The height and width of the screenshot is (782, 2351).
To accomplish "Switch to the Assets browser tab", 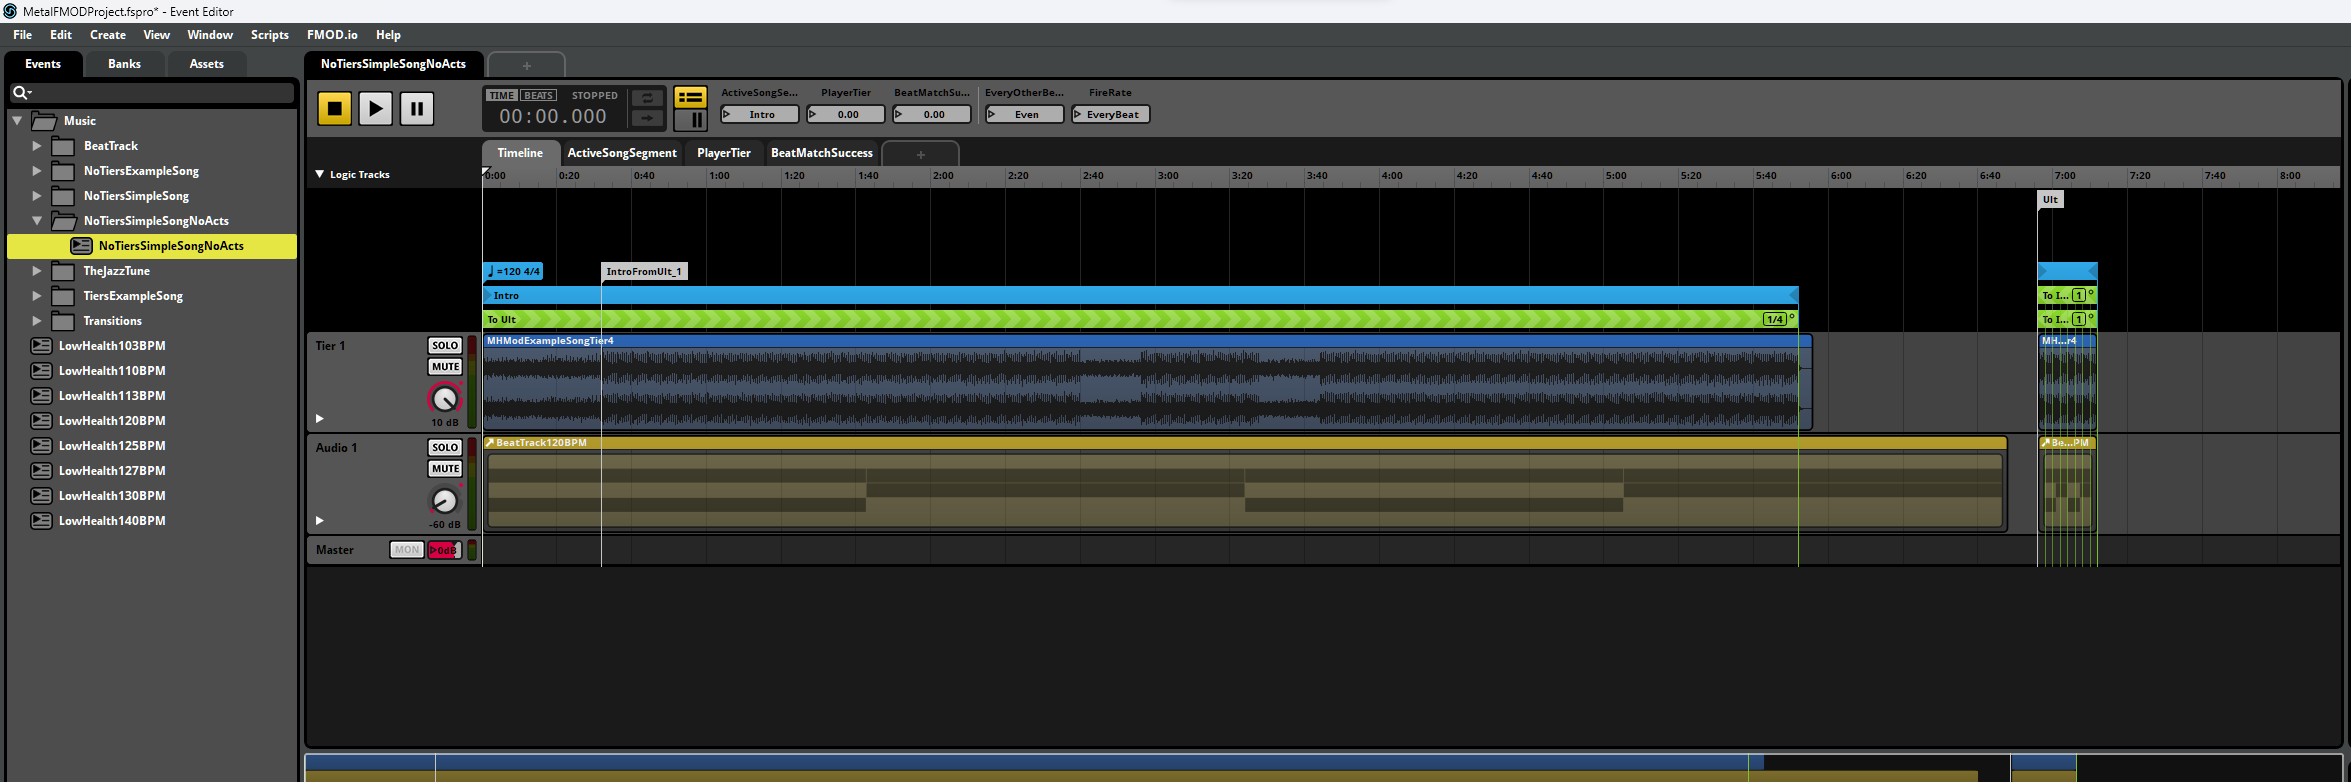I will pyautogui.click(x=206, y=63).
